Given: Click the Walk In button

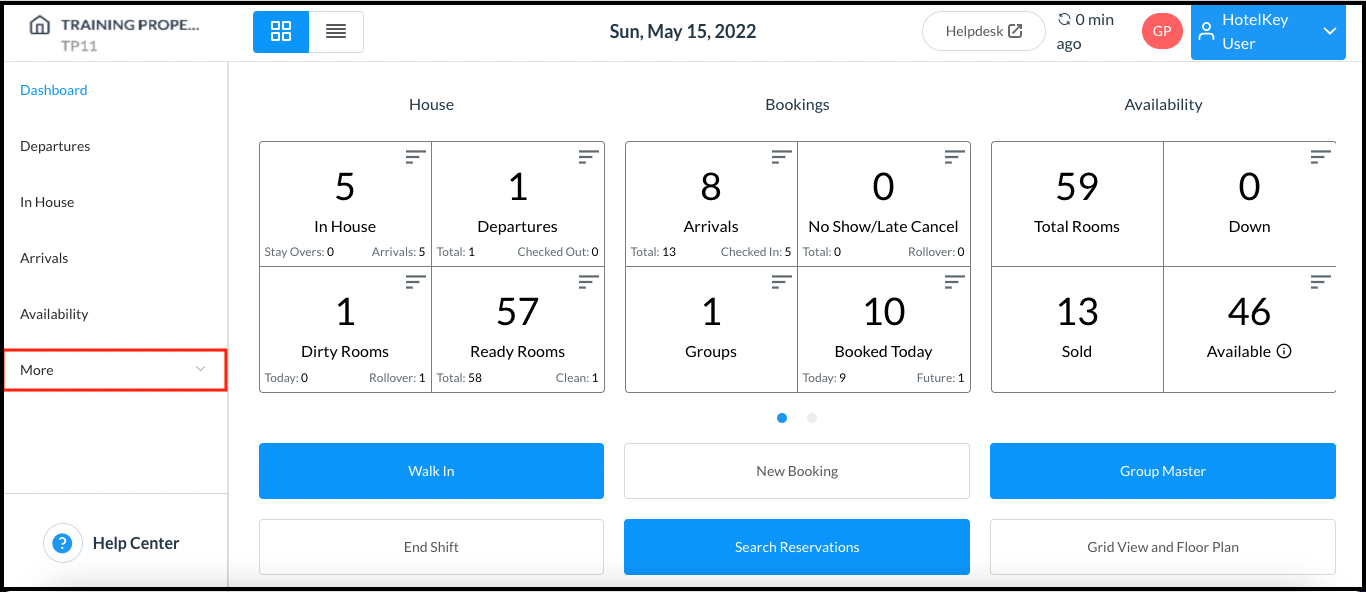Looking at the screenshot, I should click(x=431, y=470).
